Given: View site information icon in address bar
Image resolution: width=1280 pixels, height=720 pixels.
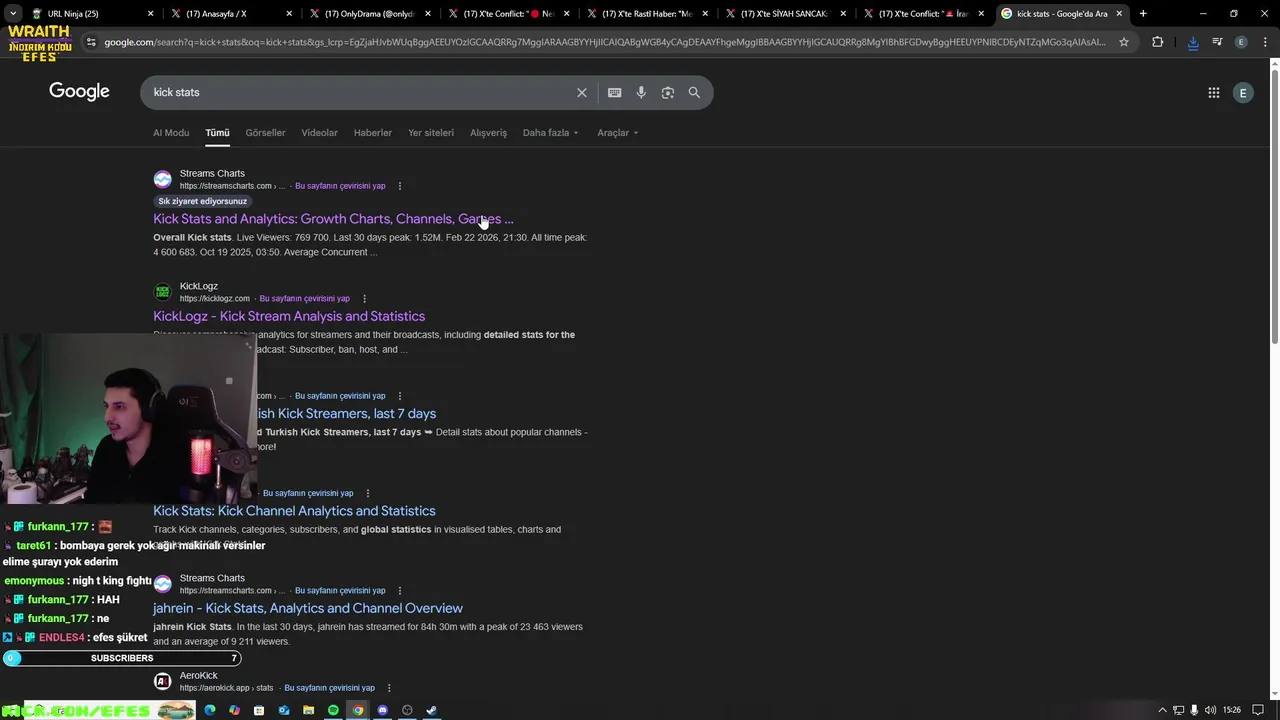Looking at the screenshot, I should click(91, 42).
